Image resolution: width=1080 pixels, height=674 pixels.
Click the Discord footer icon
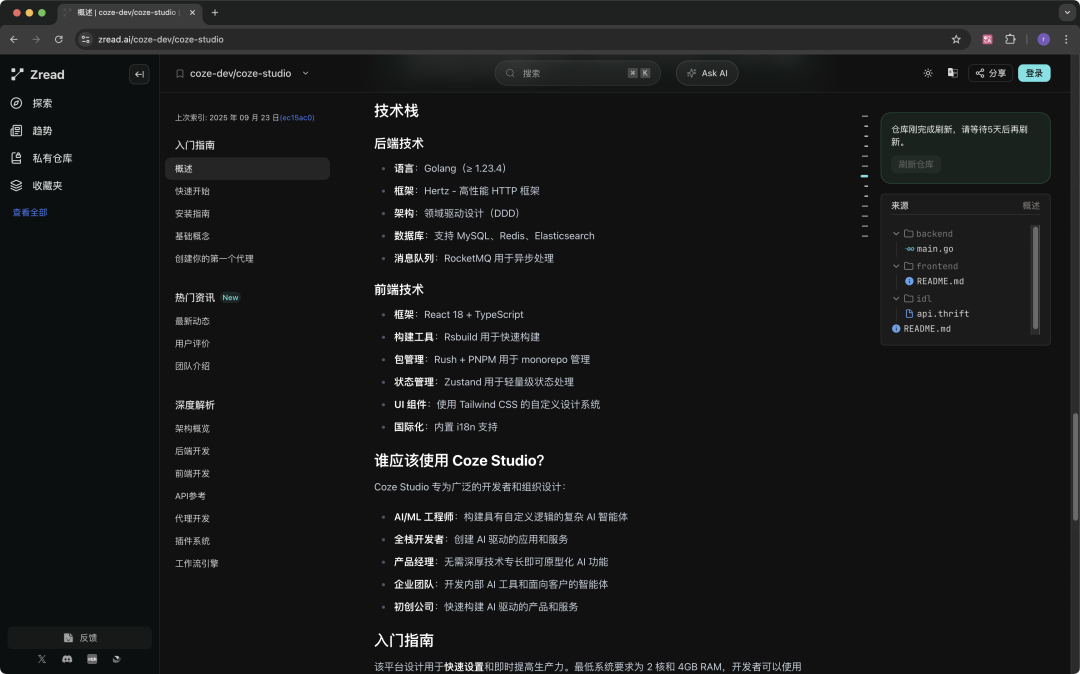67,659
